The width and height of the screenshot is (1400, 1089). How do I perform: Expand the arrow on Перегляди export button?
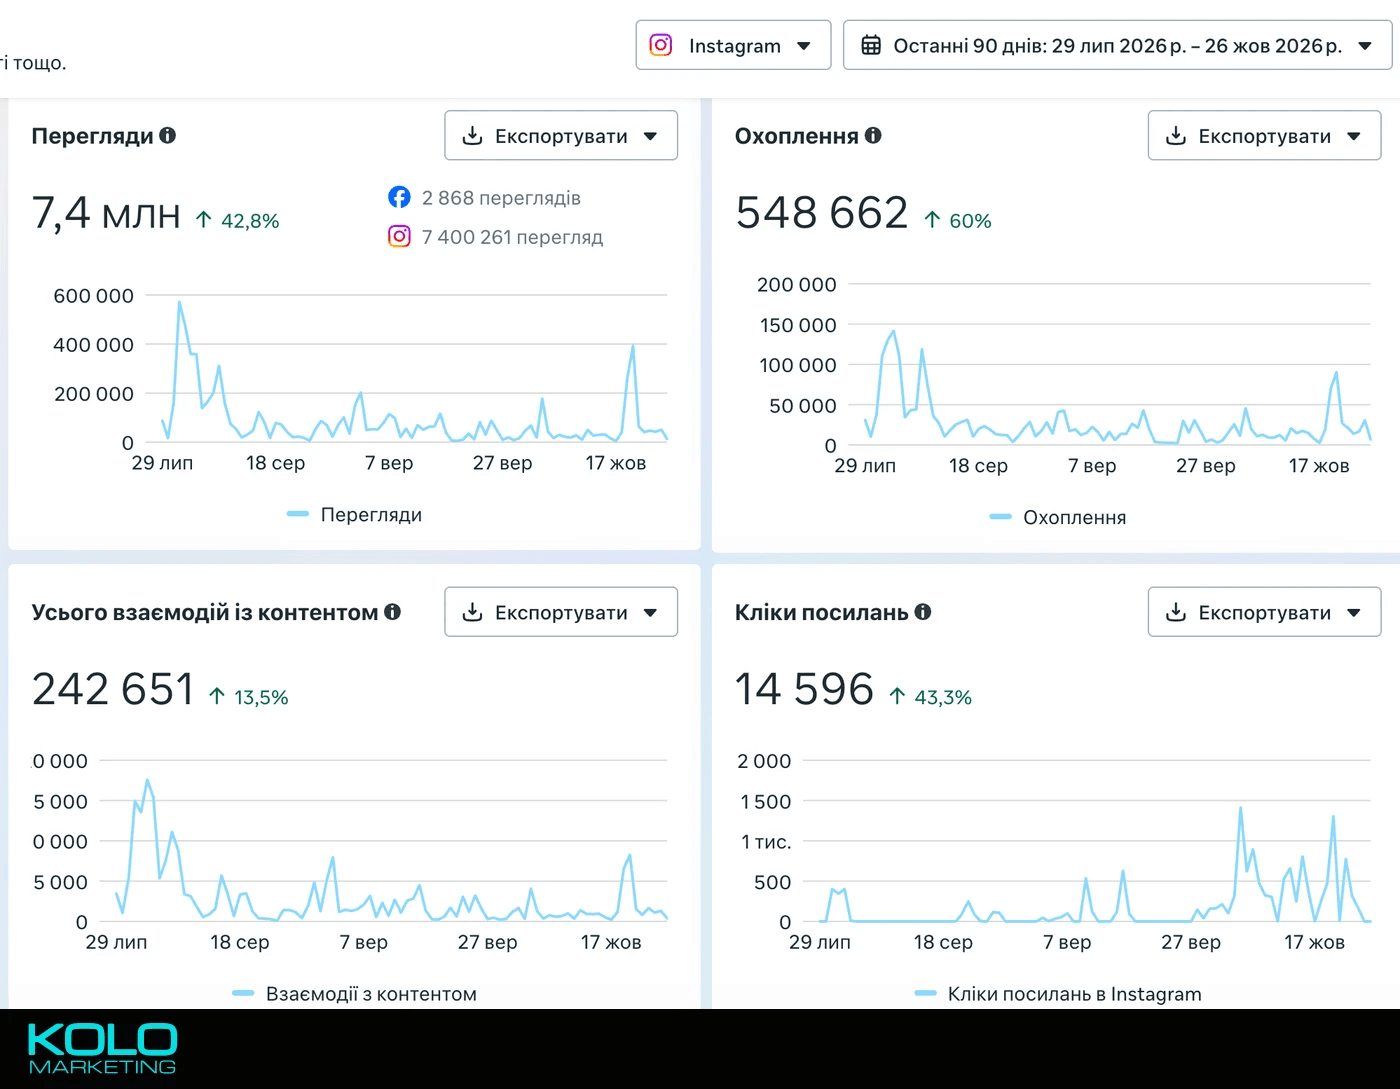click(x=650, y=136)
